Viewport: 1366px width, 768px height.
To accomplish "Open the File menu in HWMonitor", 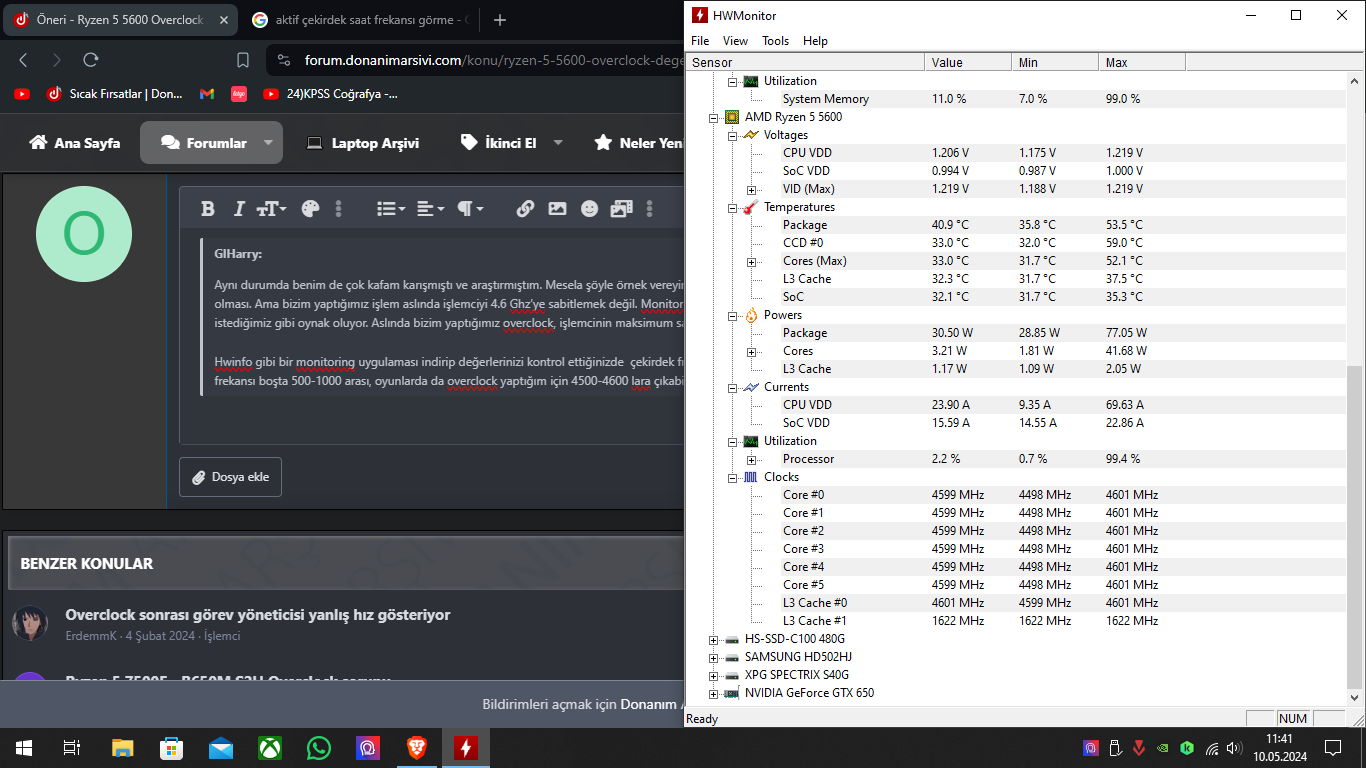I will (x=700, y=41).
